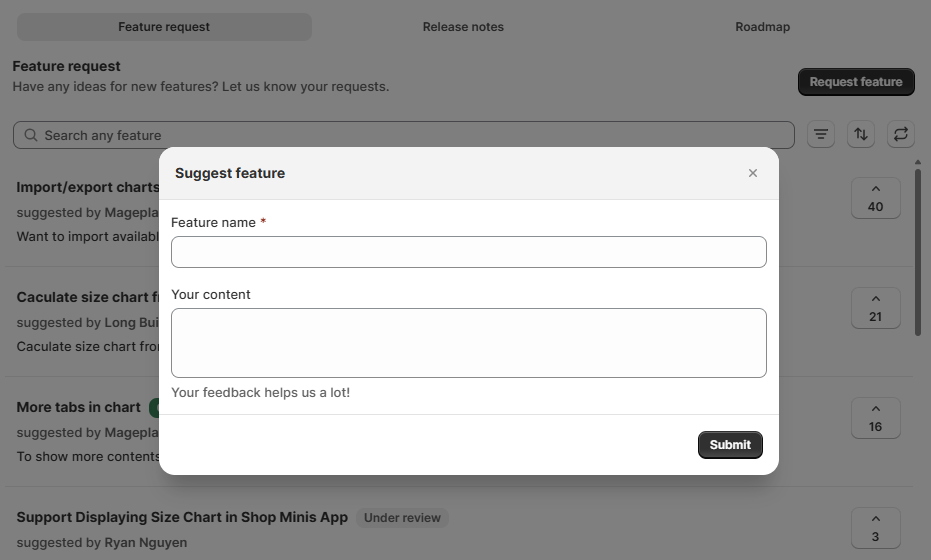Click the Caculate size chart title

coord(88,297)
